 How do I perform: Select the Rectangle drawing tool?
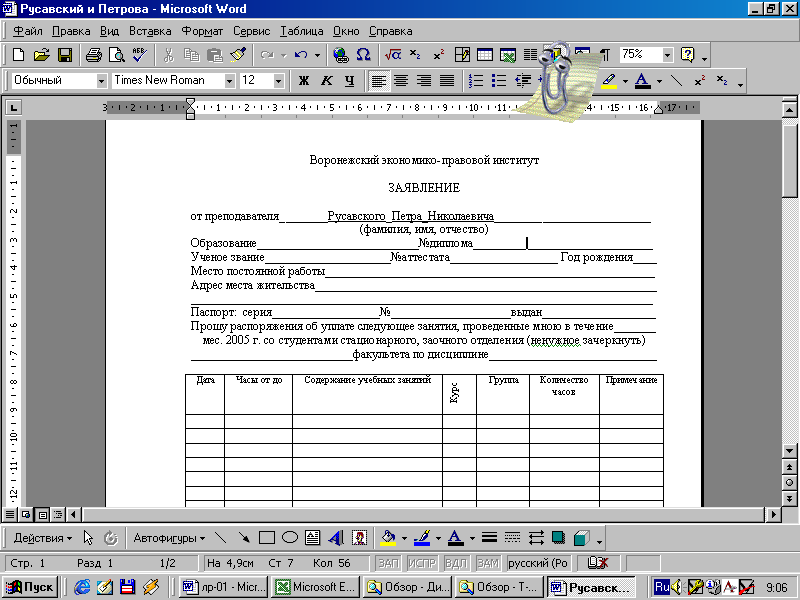pyautogui.click(x=266, y=538)
